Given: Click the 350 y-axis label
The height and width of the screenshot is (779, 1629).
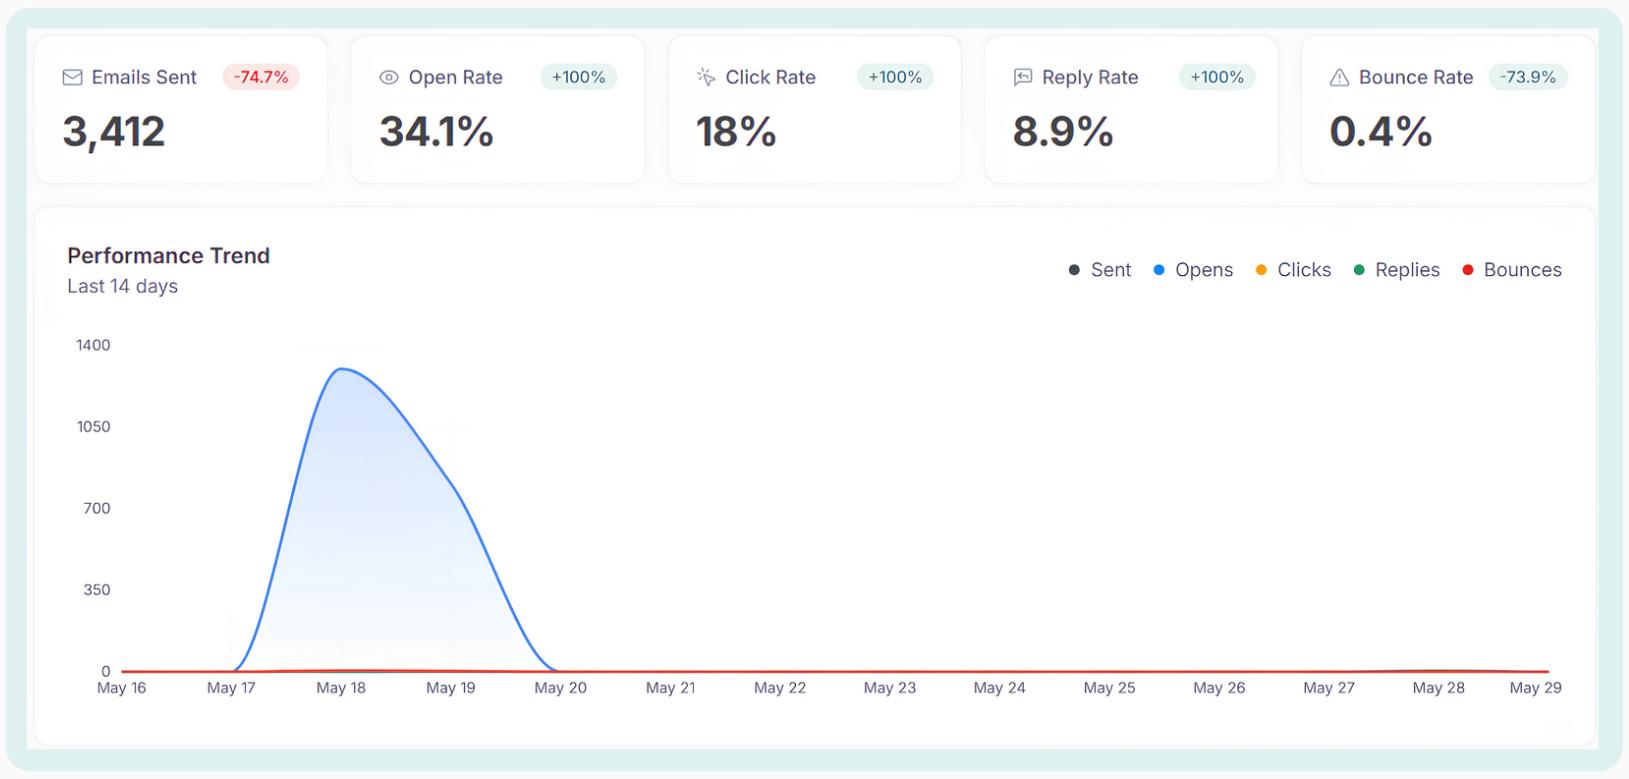Looking at the screenshot, I should (97, 590).
